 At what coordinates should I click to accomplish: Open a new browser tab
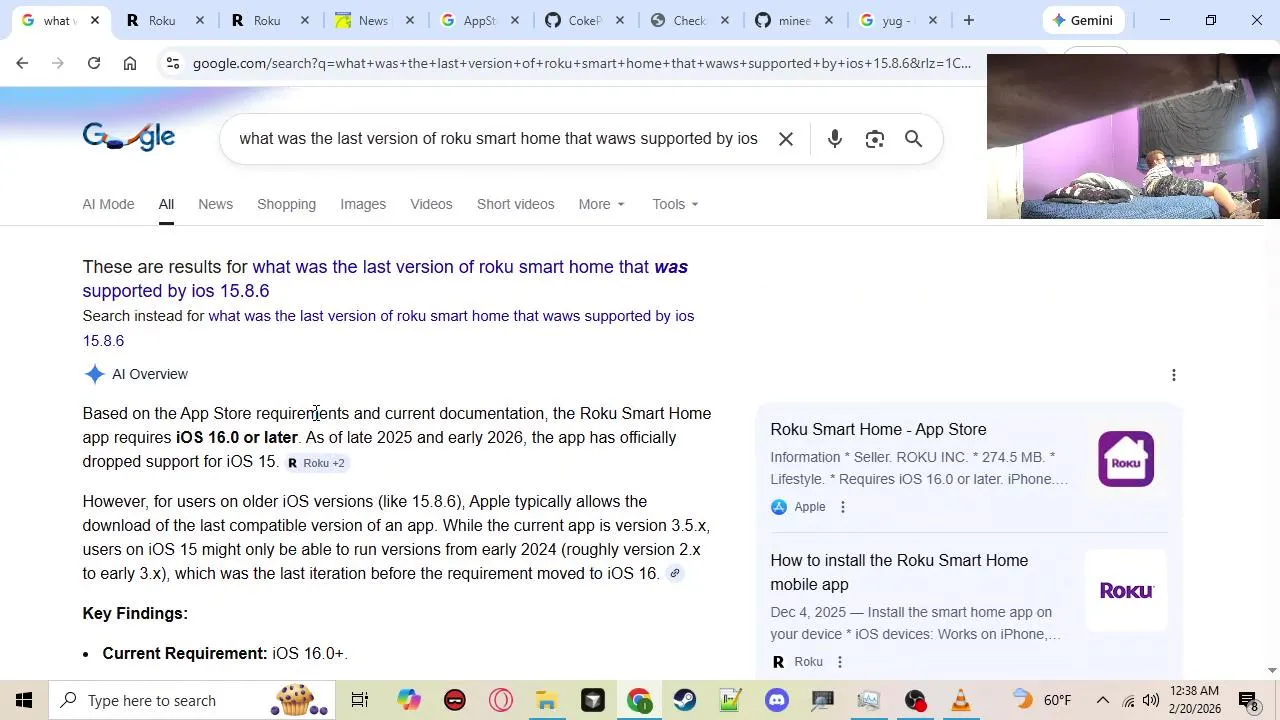coord(969,20)
